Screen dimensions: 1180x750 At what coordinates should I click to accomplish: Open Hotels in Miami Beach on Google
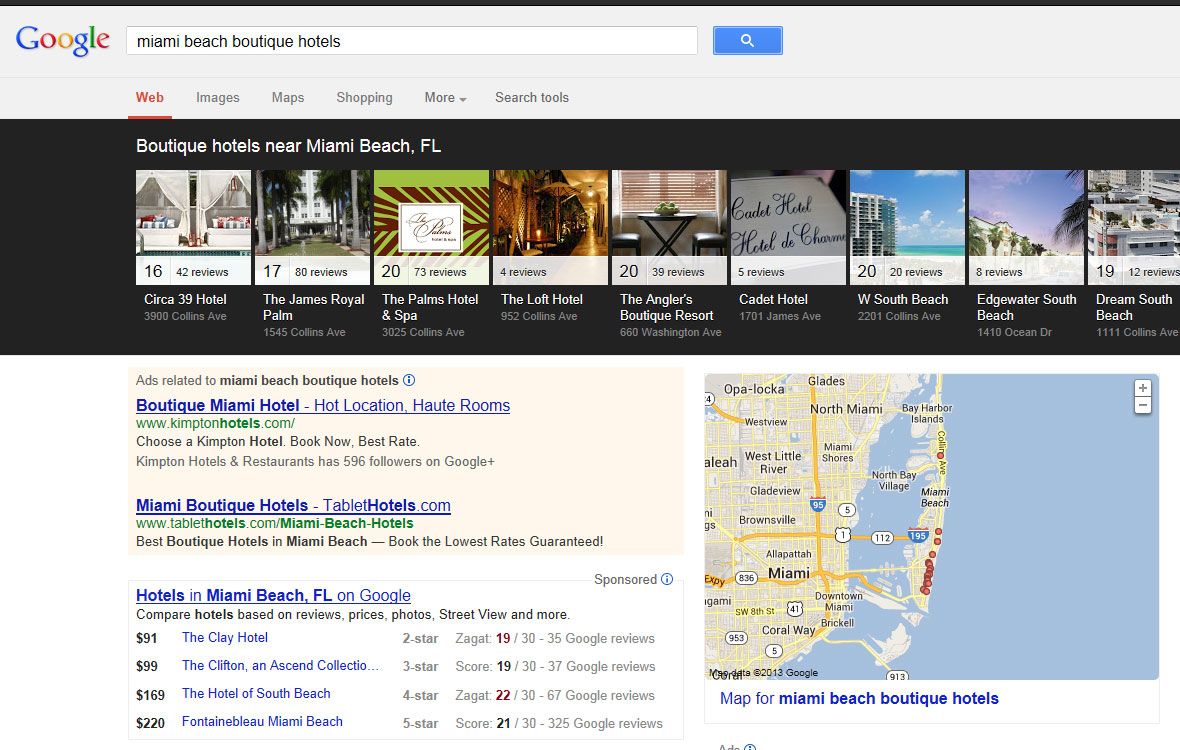[x=273, y=595]
